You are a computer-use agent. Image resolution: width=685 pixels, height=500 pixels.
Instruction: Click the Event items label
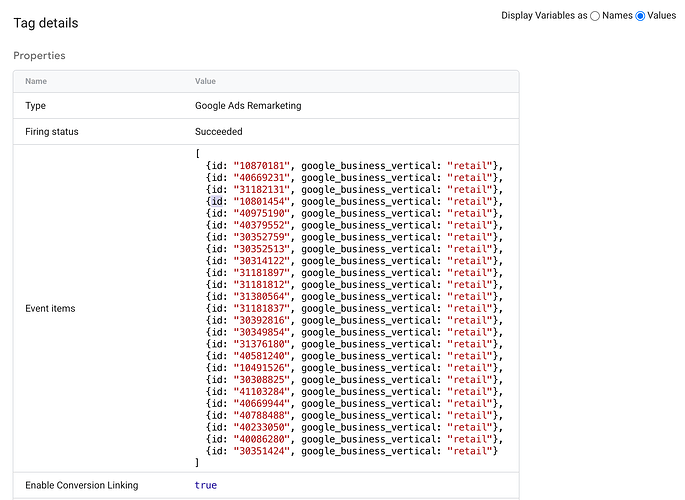(x=50, y=308)
